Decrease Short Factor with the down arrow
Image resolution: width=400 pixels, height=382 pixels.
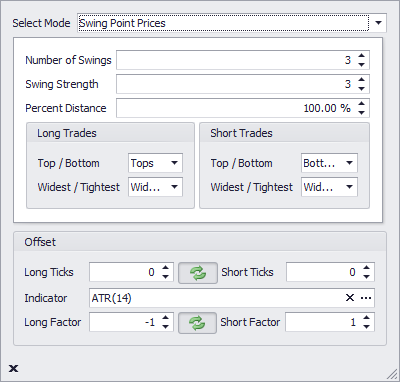pyautogui.click(x=367, y=327)
